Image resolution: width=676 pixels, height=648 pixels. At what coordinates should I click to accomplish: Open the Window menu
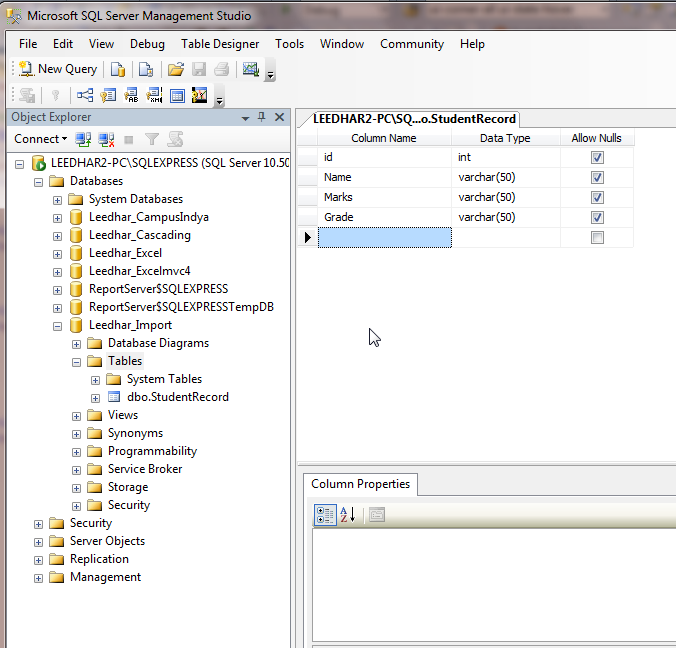tap(342, 44)
